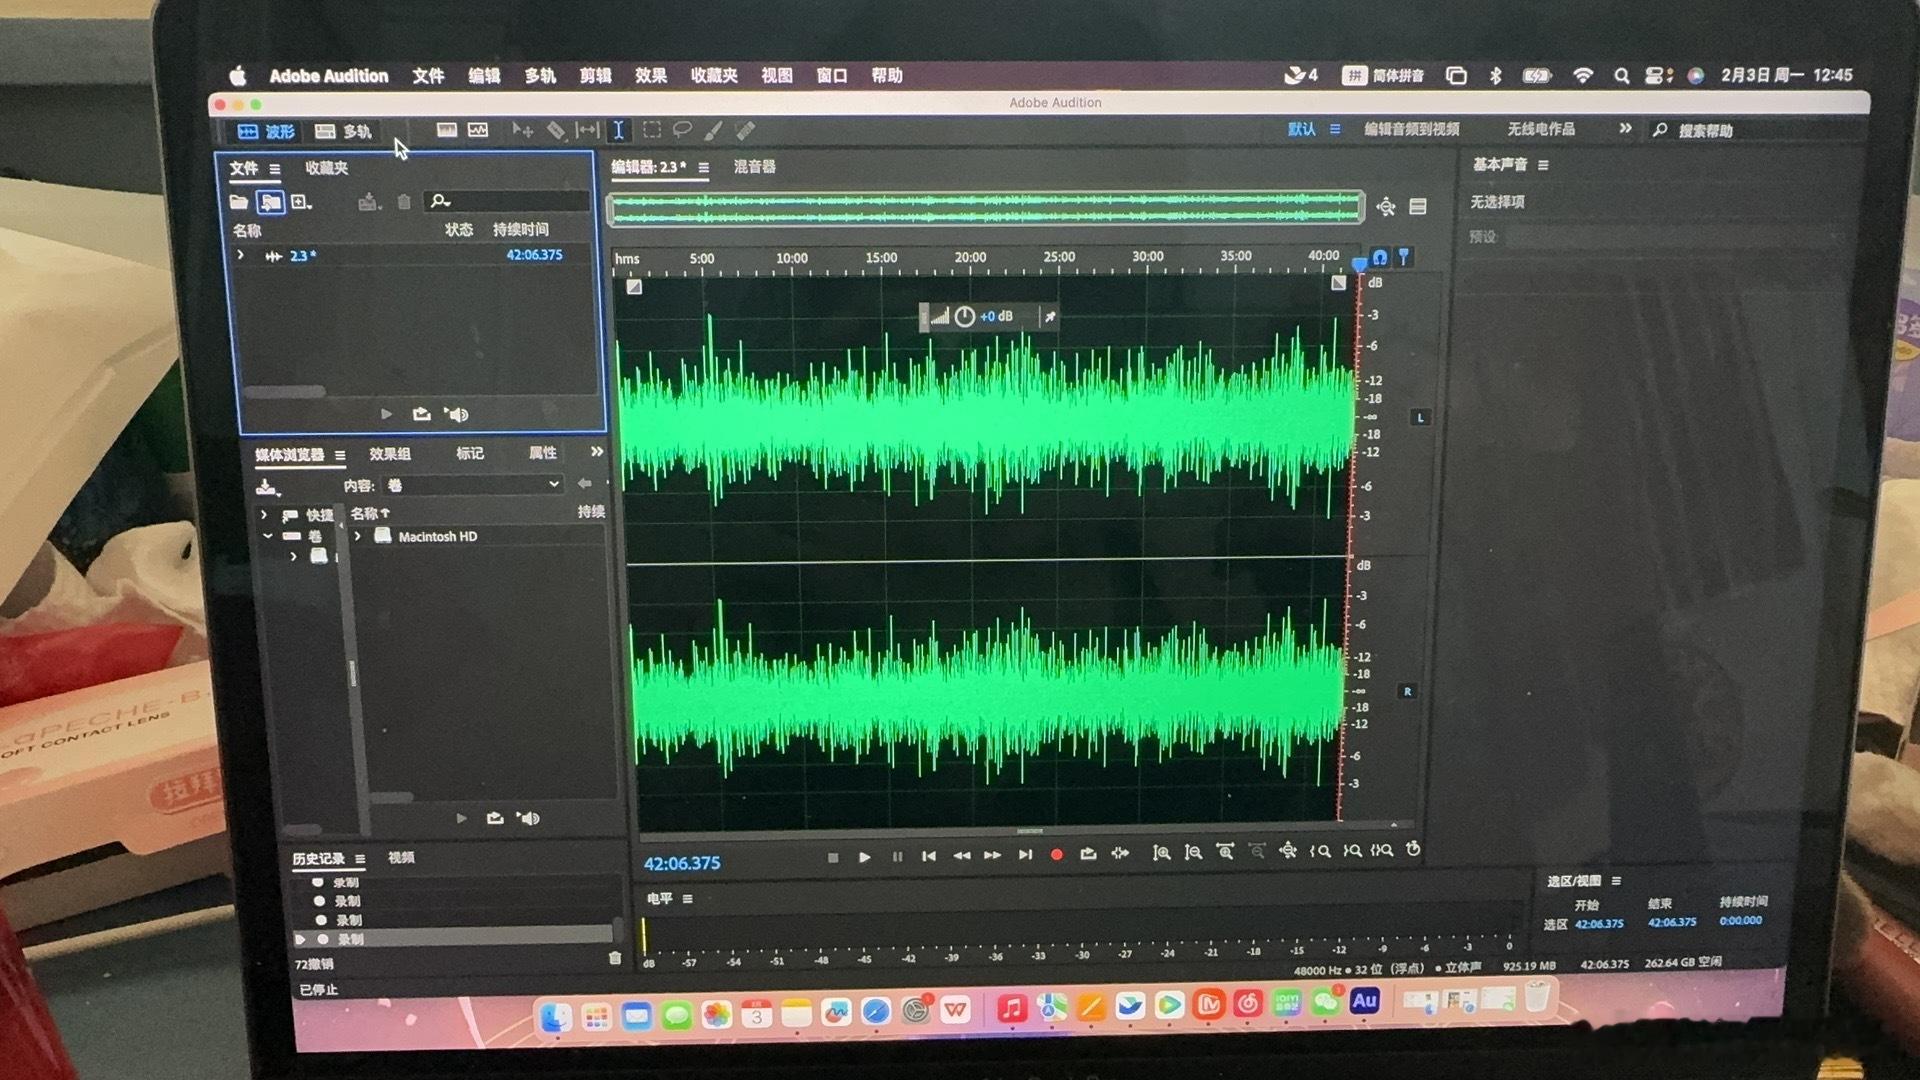Click loop playback icon in Files panel
The image size is (1920, 1080).
[x=421, y=414]
